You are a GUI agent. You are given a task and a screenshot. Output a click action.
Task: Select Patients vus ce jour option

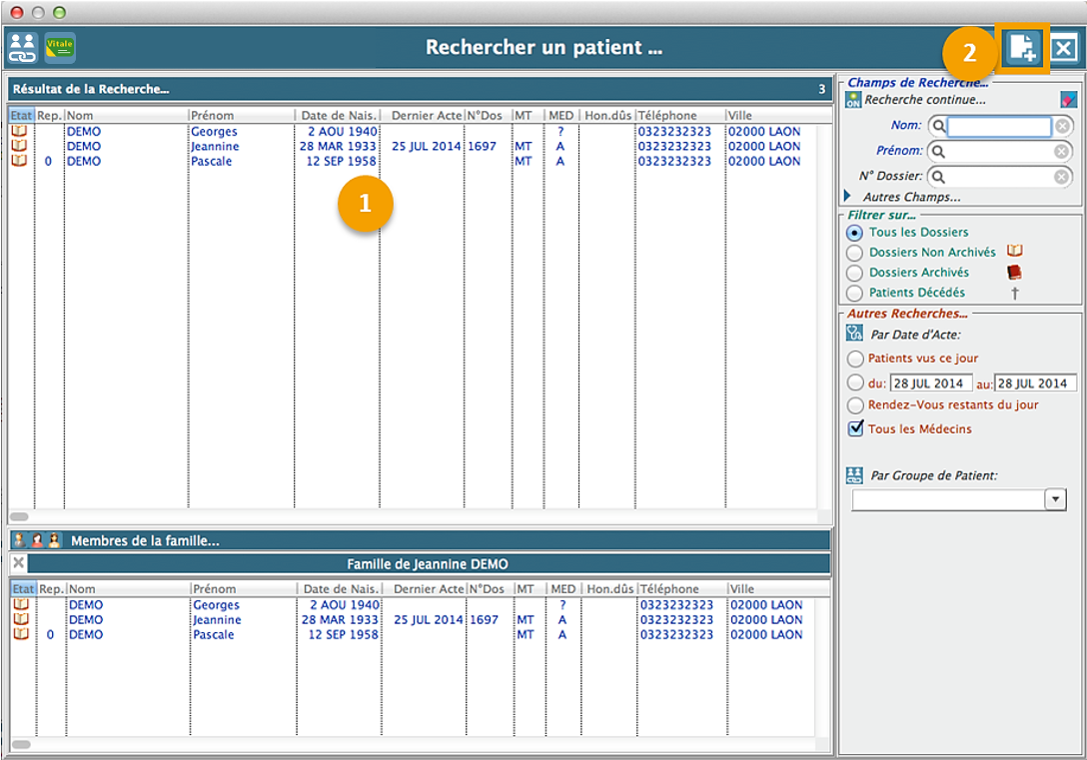(x=854, y=358)
